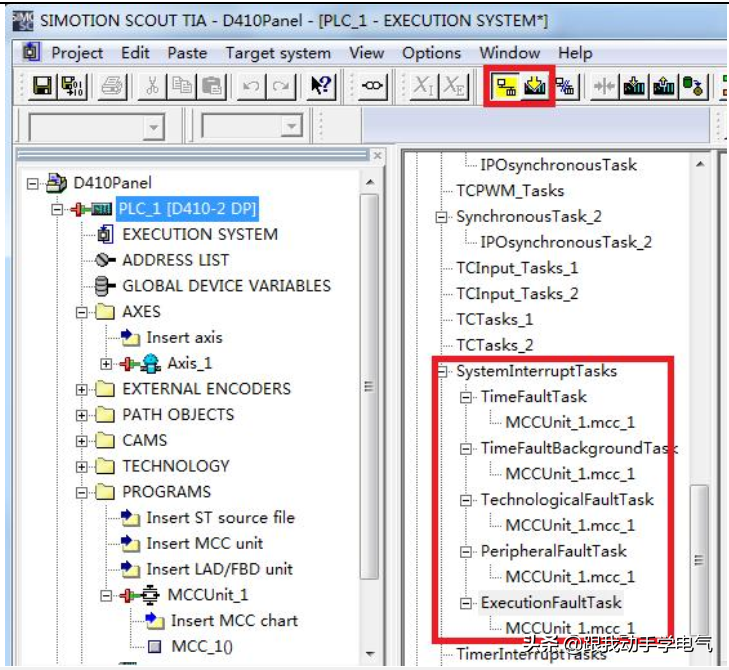Open the first toolbar combo box dropdown
Image resolution: width=729 pixels, height=670 pixels.
pos(153,127)
